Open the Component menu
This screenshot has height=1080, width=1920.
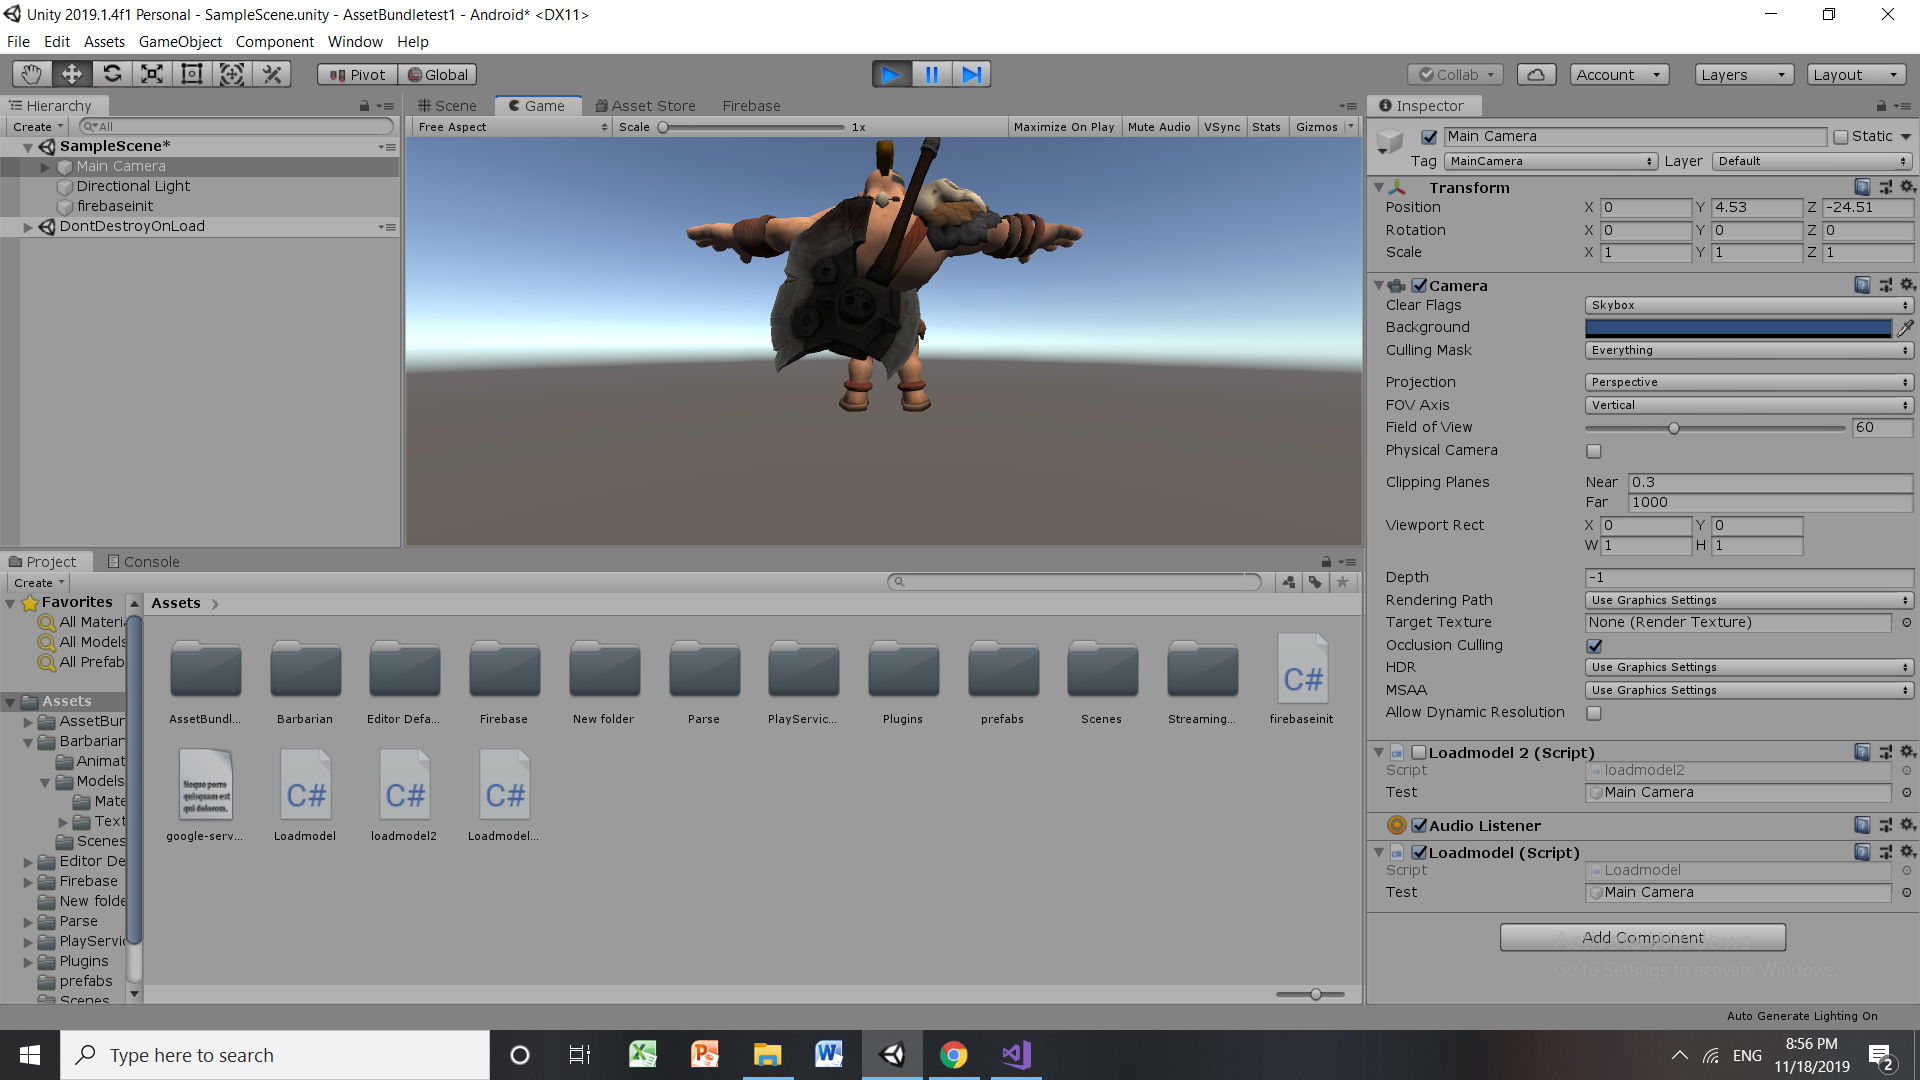[275, 42]
